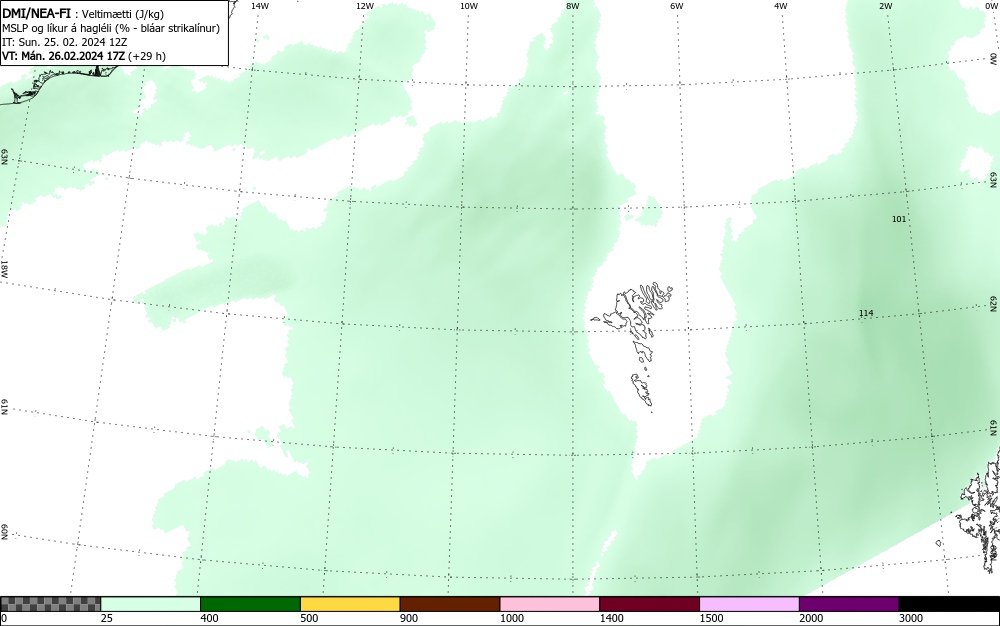Click the '10W' longitude label

469,6
